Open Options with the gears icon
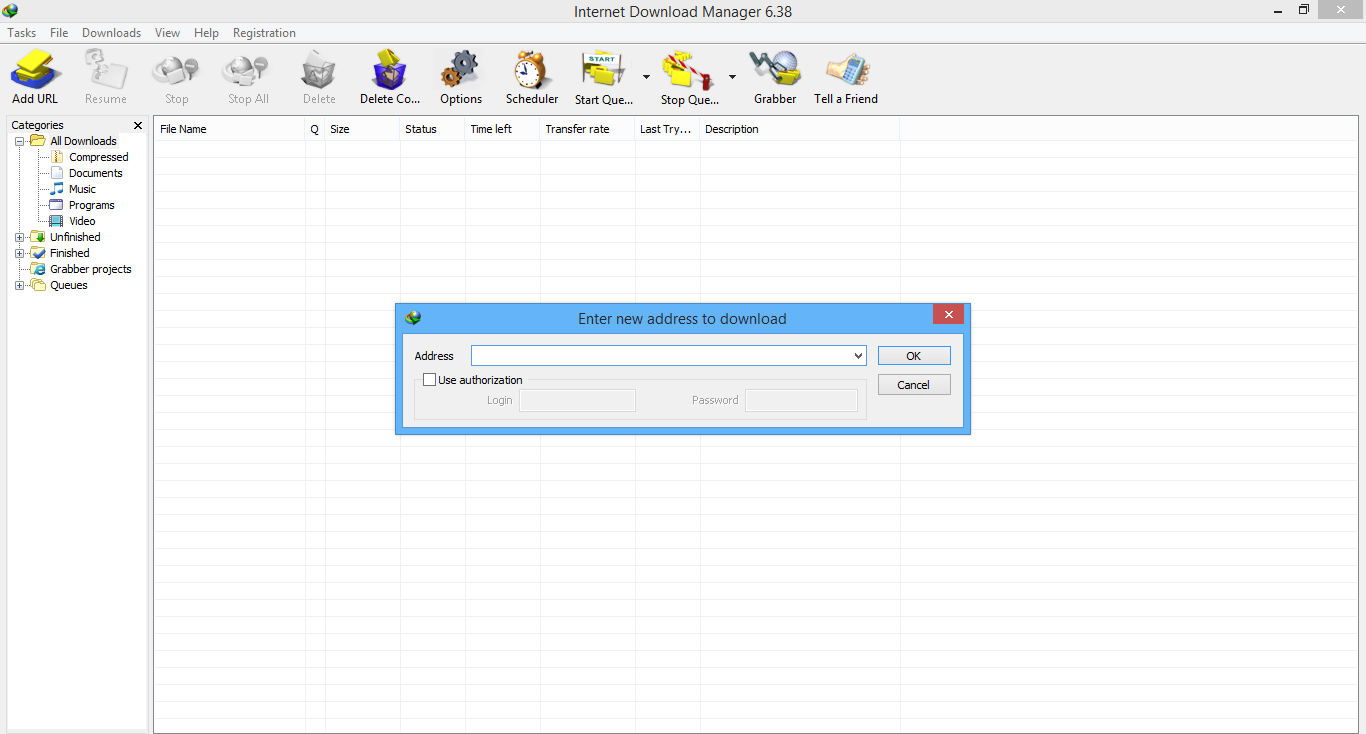1366x734 pixels. click(x=460, y=70)
